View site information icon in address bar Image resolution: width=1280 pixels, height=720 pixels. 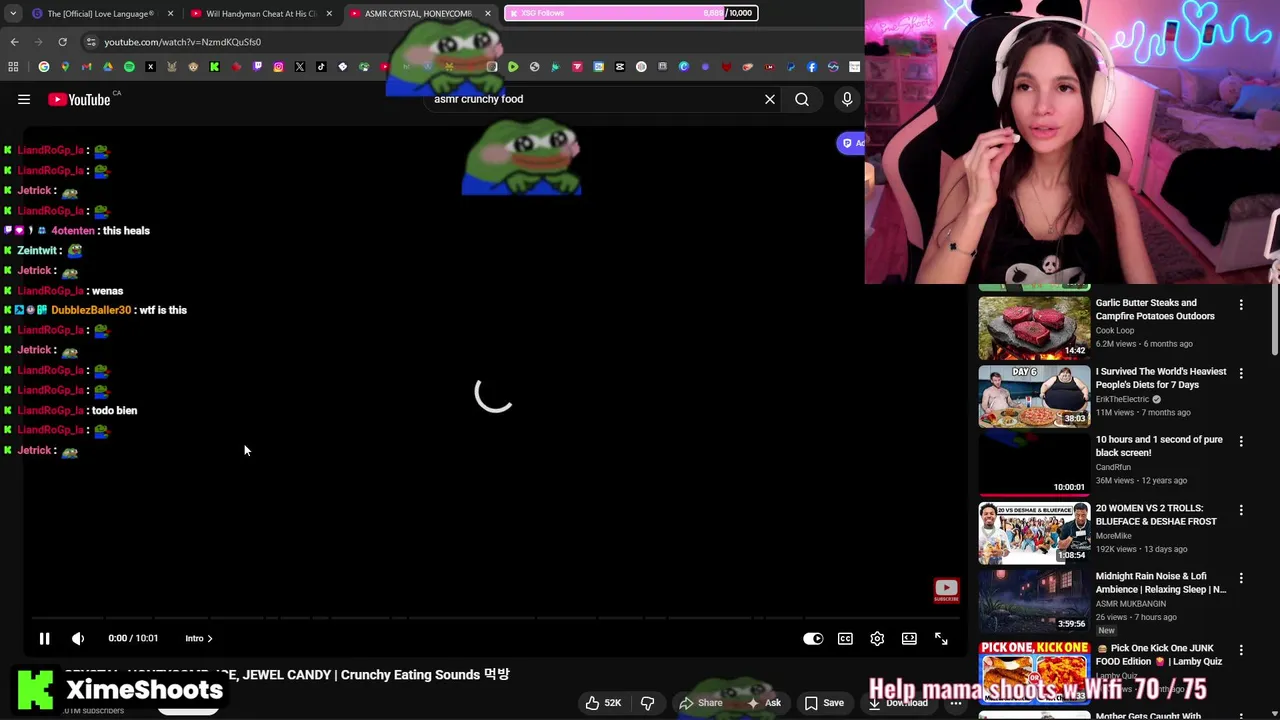[x=91, y=42]
